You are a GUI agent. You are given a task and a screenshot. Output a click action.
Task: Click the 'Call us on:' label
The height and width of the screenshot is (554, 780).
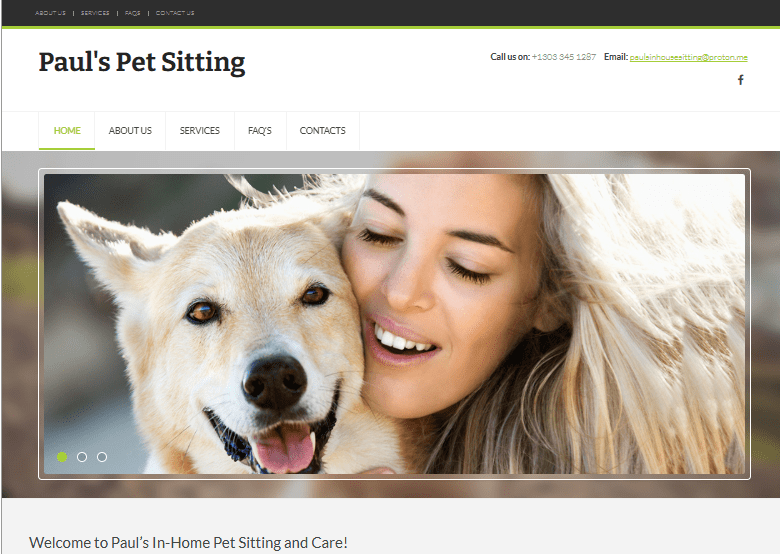[x=510, y=57]
